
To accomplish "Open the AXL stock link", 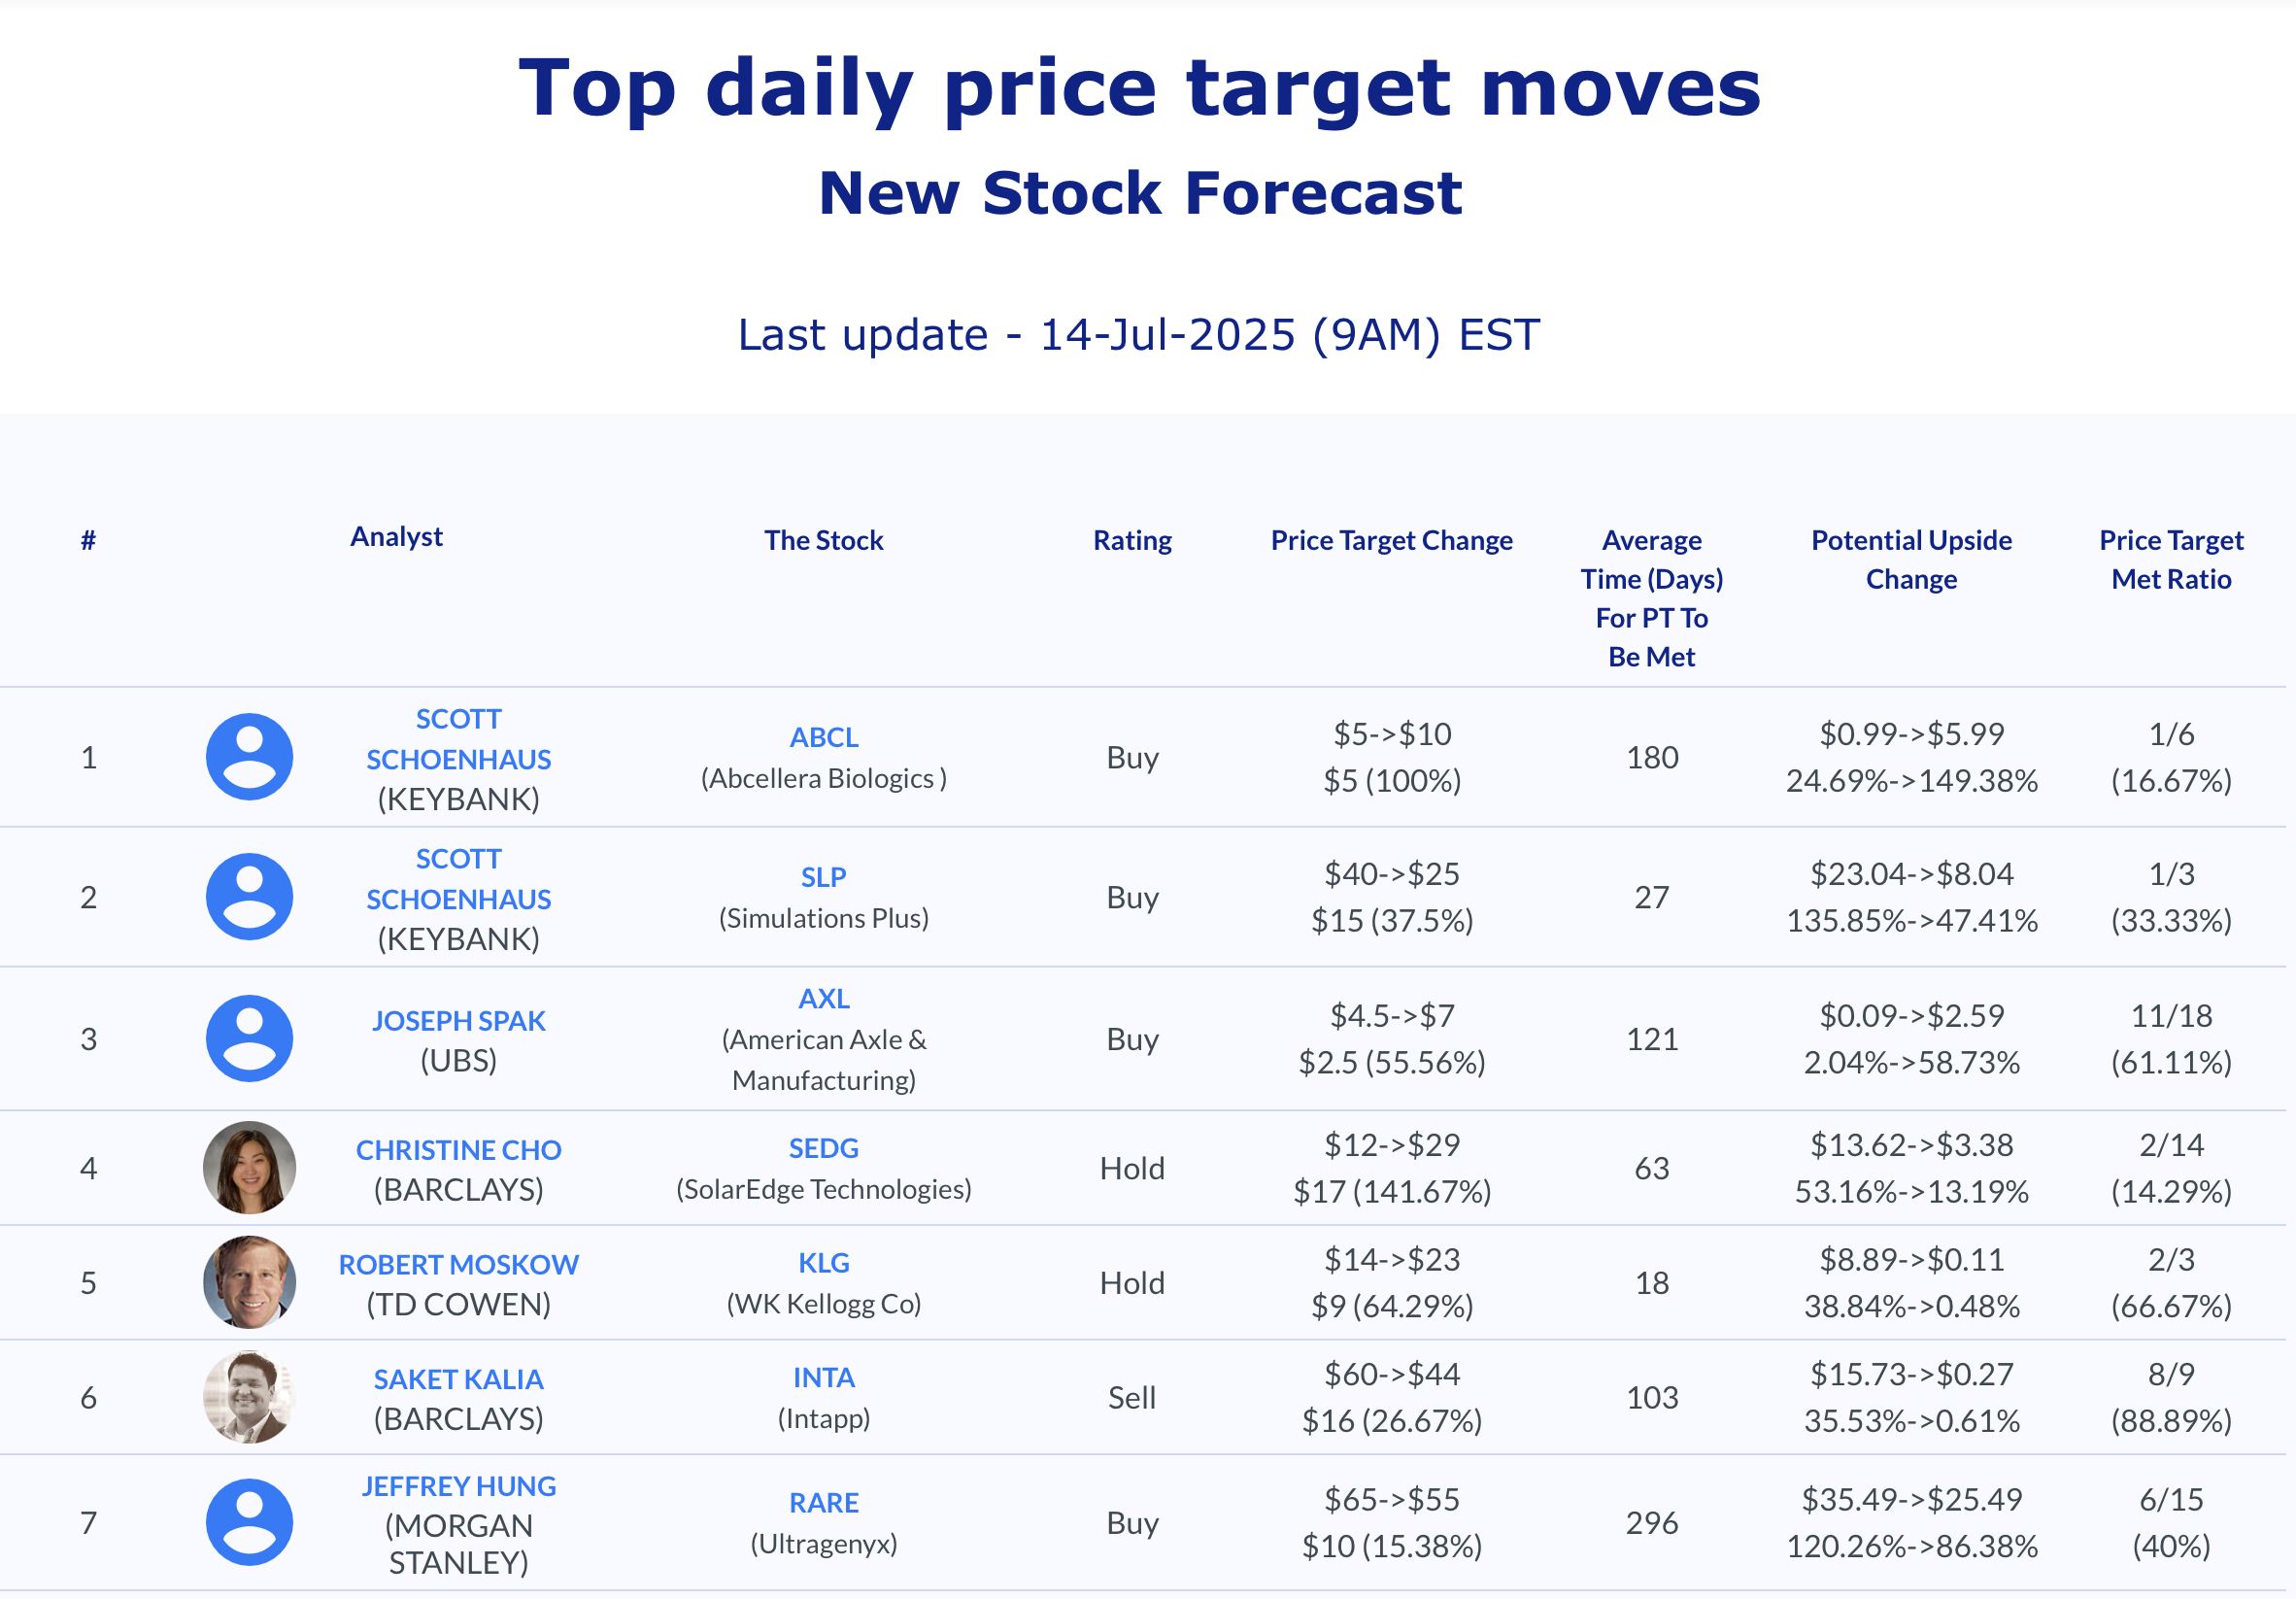I will (x=824, y=999).
